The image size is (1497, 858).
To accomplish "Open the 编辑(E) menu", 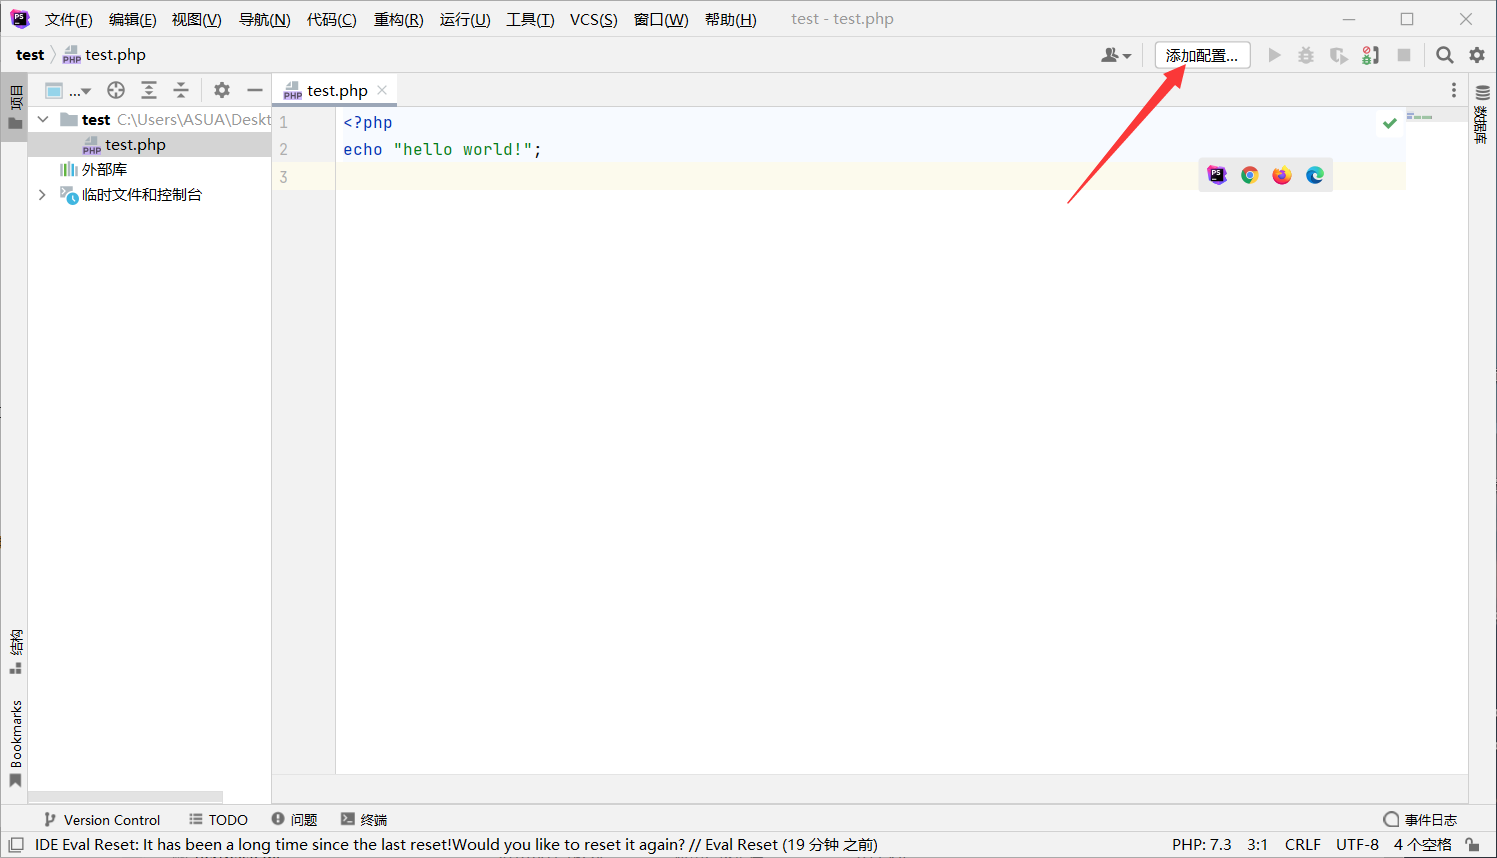I will tap(132, 20).
